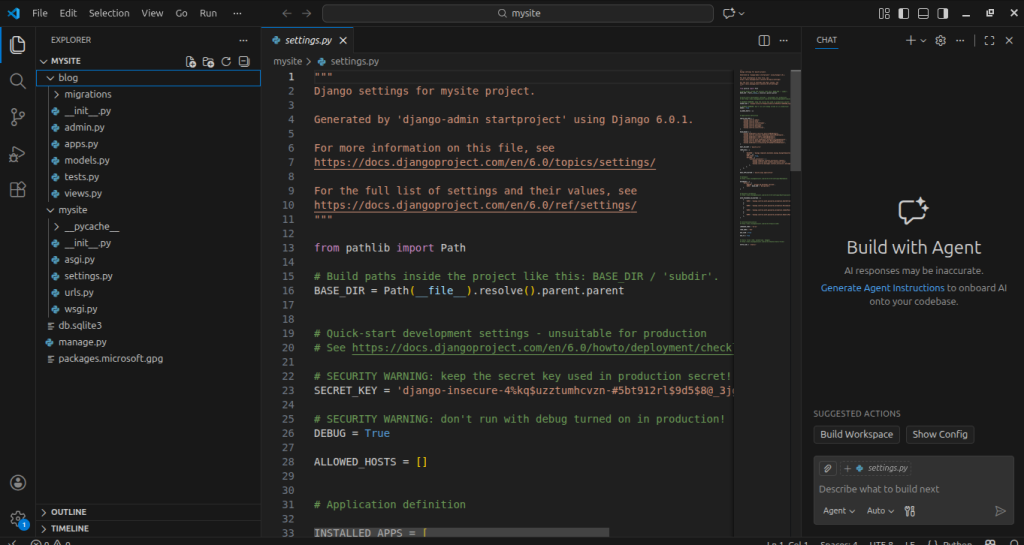Expand the migrations folder
The height and width of the screenshot is (545, 1024).
(87, 94)
